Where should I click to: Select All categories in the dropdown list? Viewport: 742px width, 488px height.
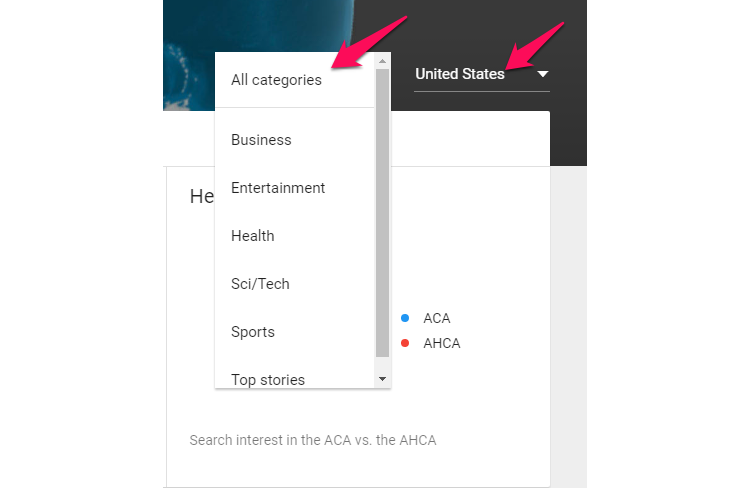pos(276,80)
